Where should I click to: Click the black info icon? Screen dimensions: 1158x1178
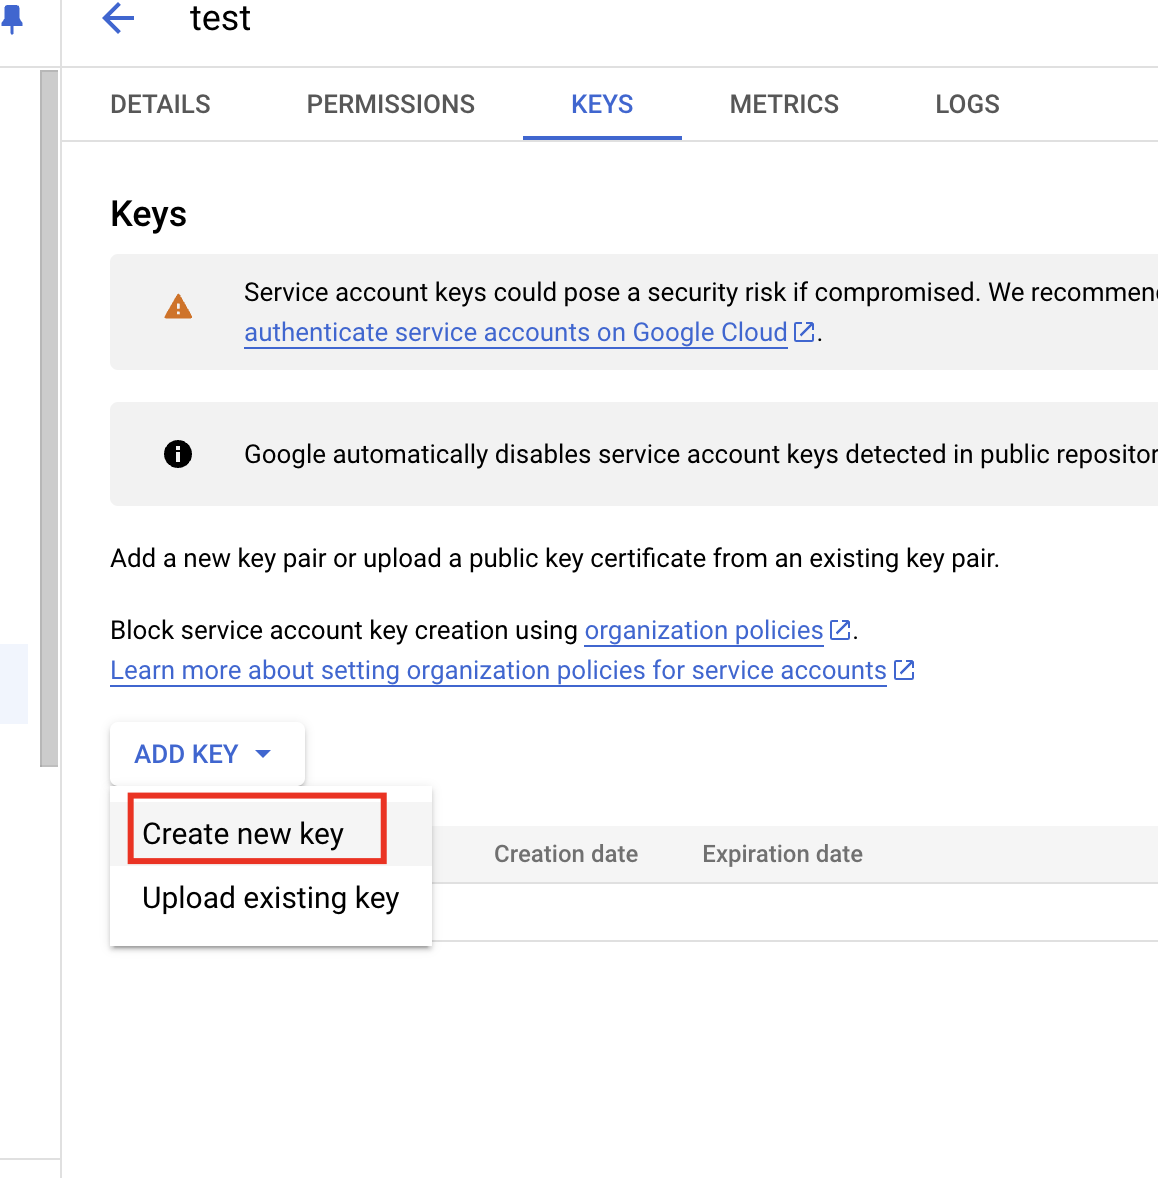click(x=177, y=453)
